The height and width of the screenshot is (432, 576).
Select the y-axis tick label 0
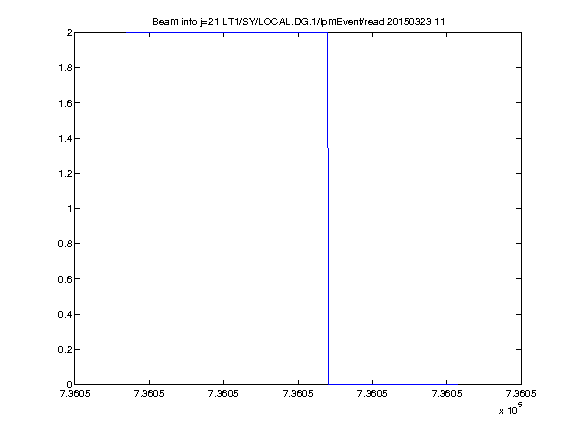(69, 384)
